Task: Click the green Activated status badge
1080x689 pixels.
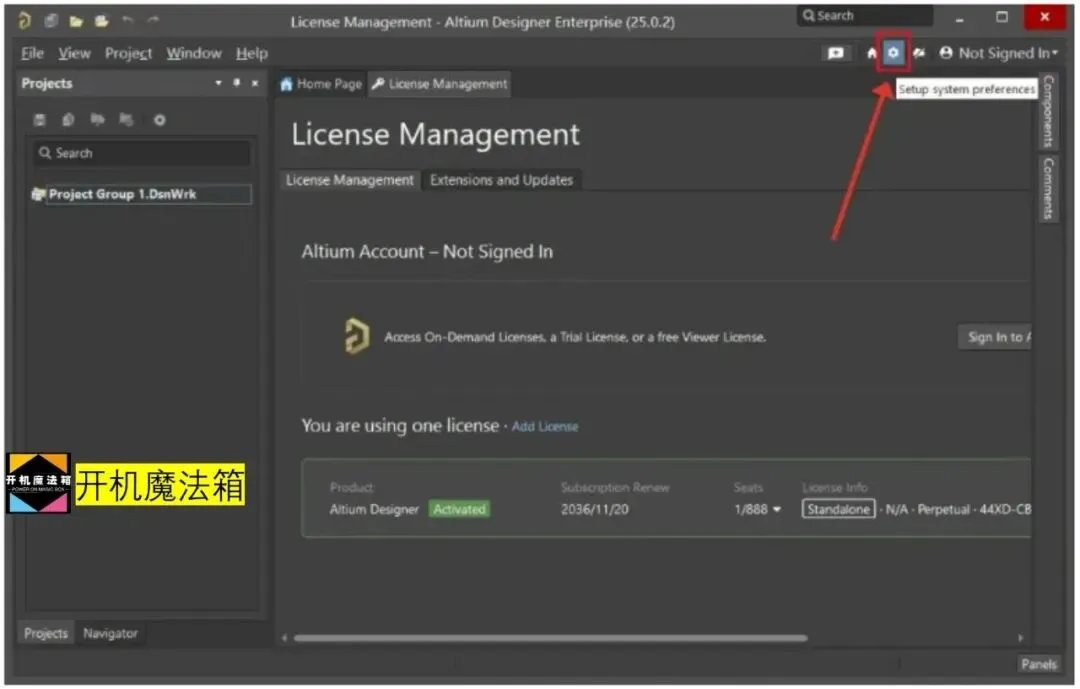Action: click(x=459, y=509)
